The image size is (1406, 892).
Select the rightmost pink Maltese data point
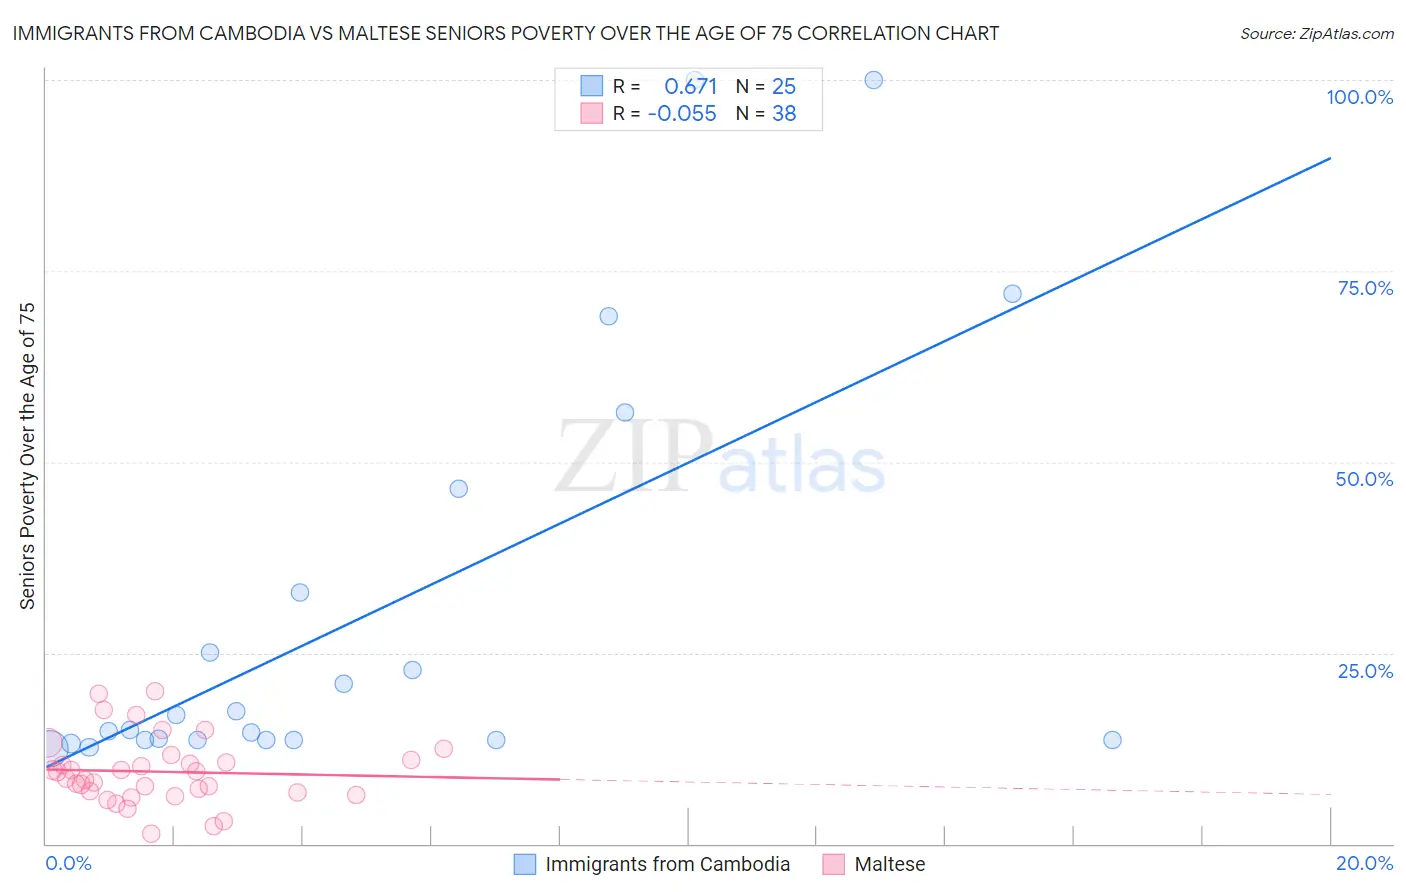pos(443,749)
